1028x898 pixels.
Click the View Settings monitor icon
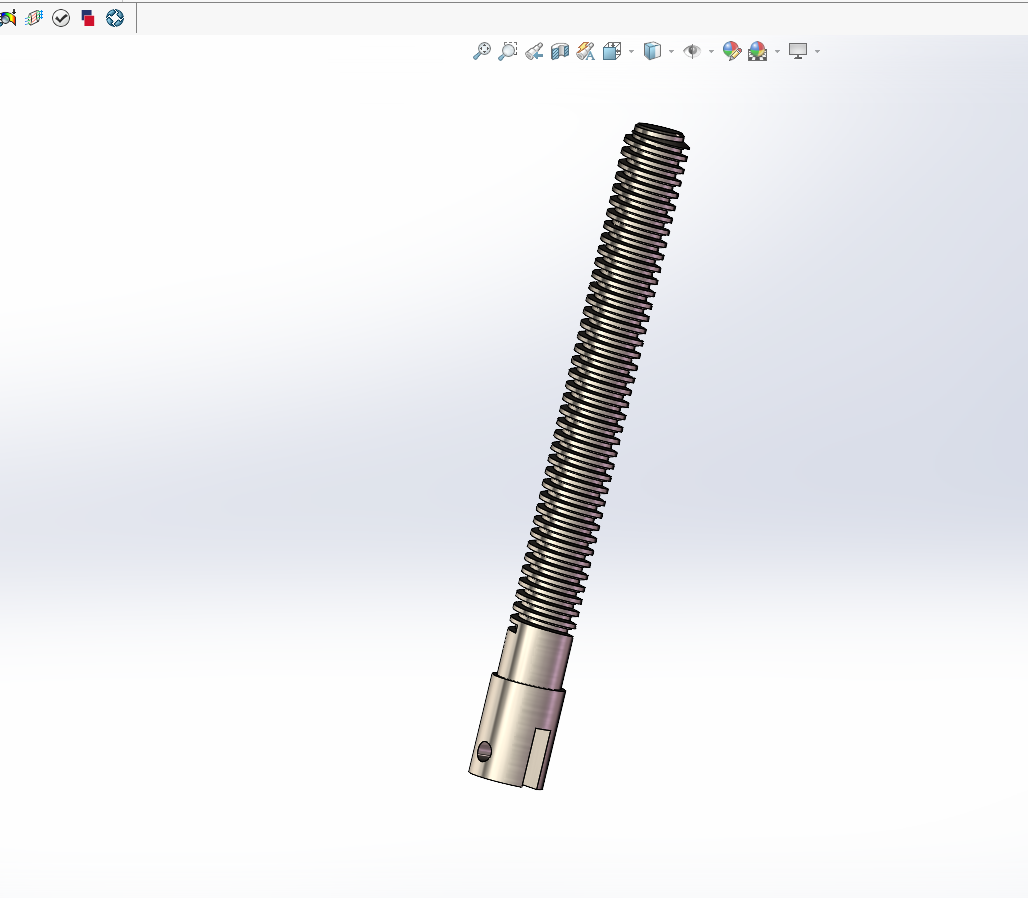tap(798, 51)
